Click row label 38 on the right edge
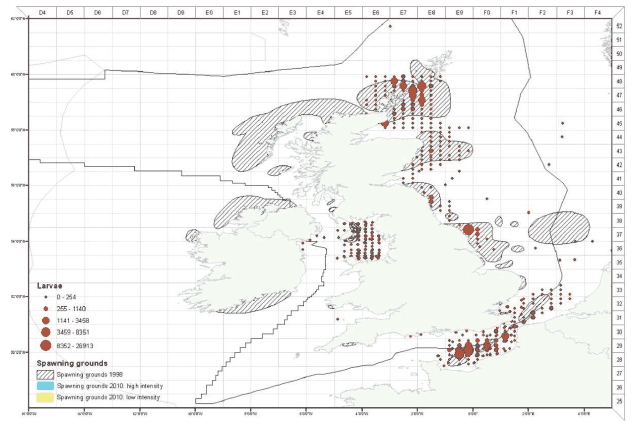634x428 pixels. point(619,221)
